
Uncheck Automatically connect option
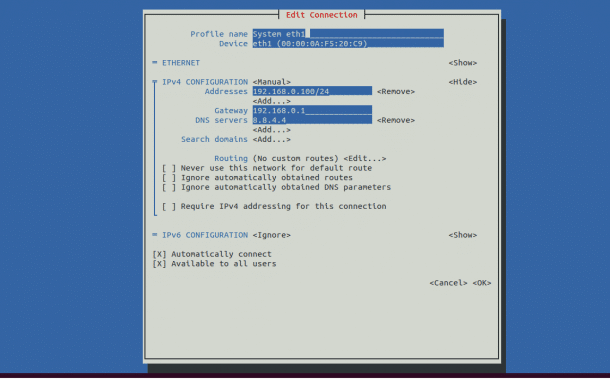(x=159, y=254)
